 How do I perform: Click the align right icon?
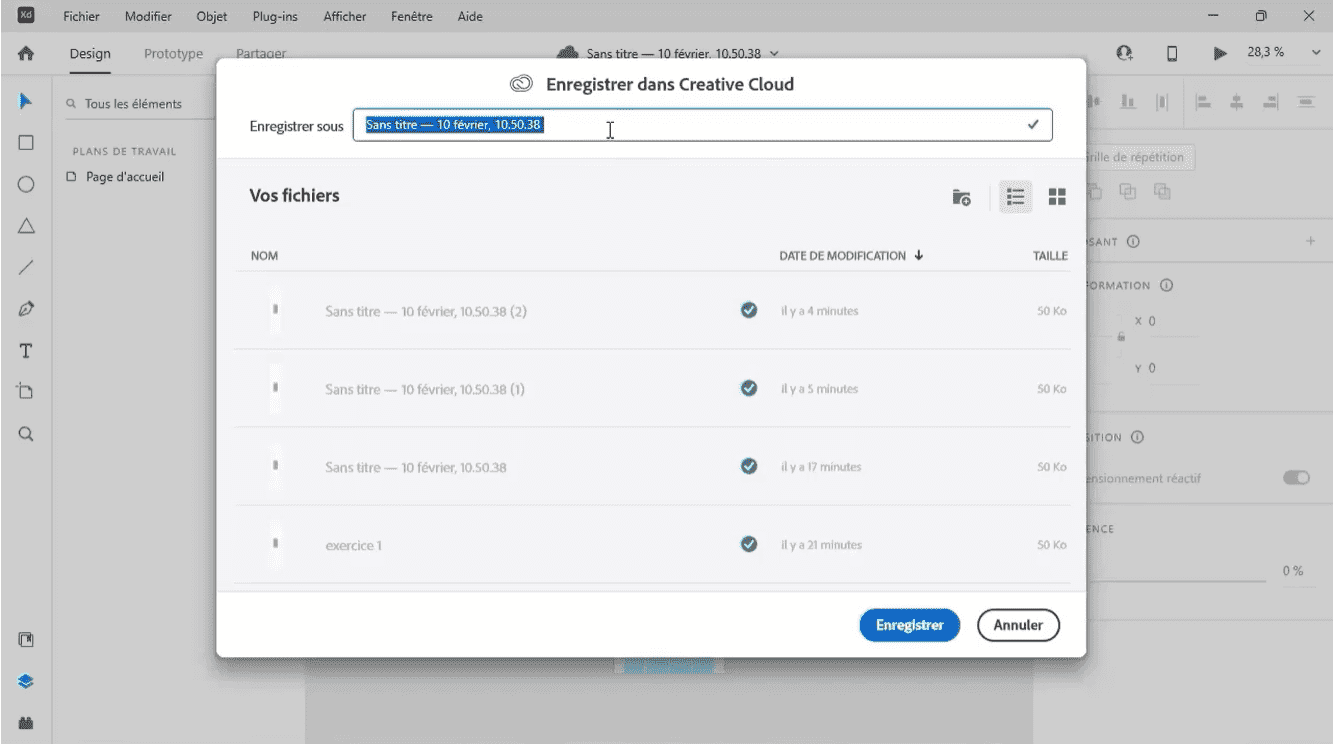1271,101
